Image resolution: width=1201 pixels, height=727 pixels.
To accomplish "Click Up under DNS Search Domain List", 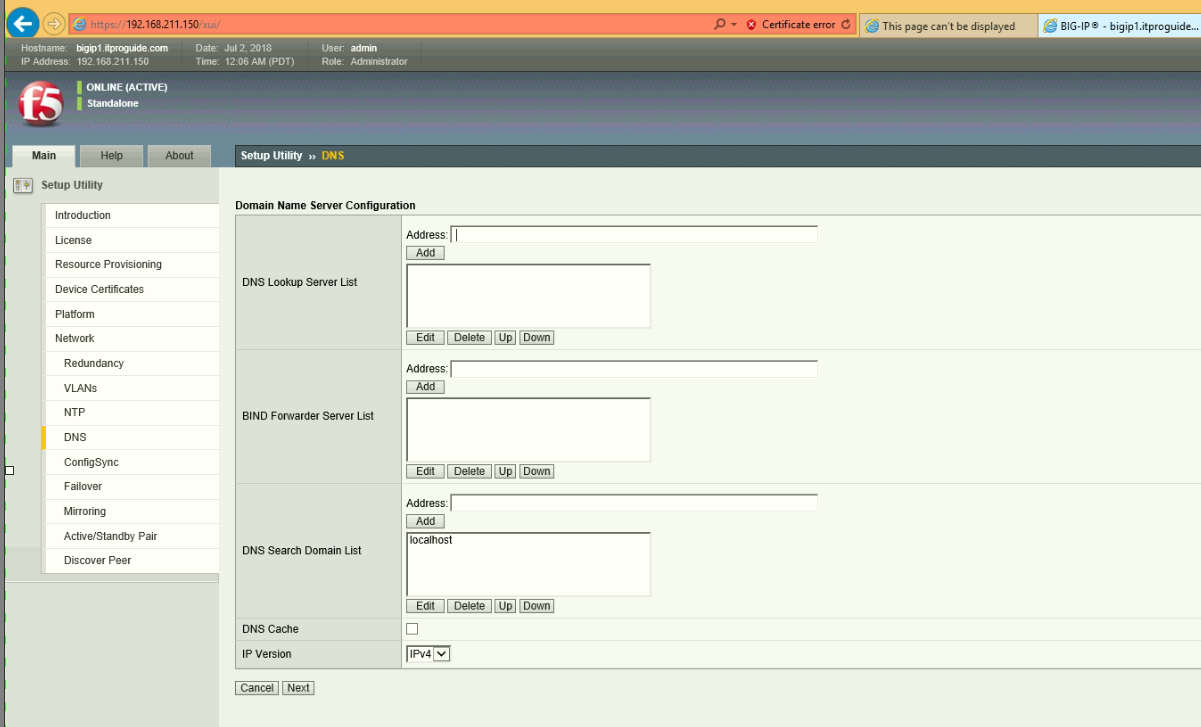I will pyautogui.click(x=505, y=606).
